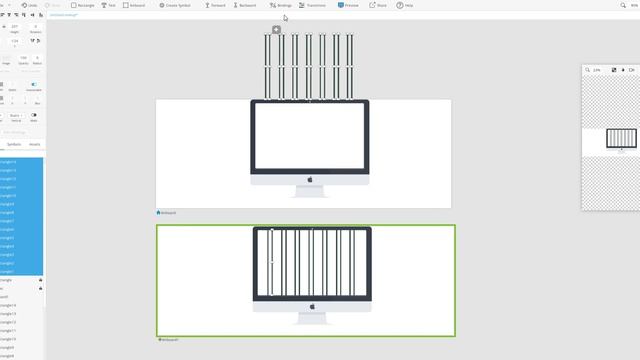Viewport: 640px width, 360px height.
Task: Toggle the blue Interactable switch
Action: [x=34, y=84]
